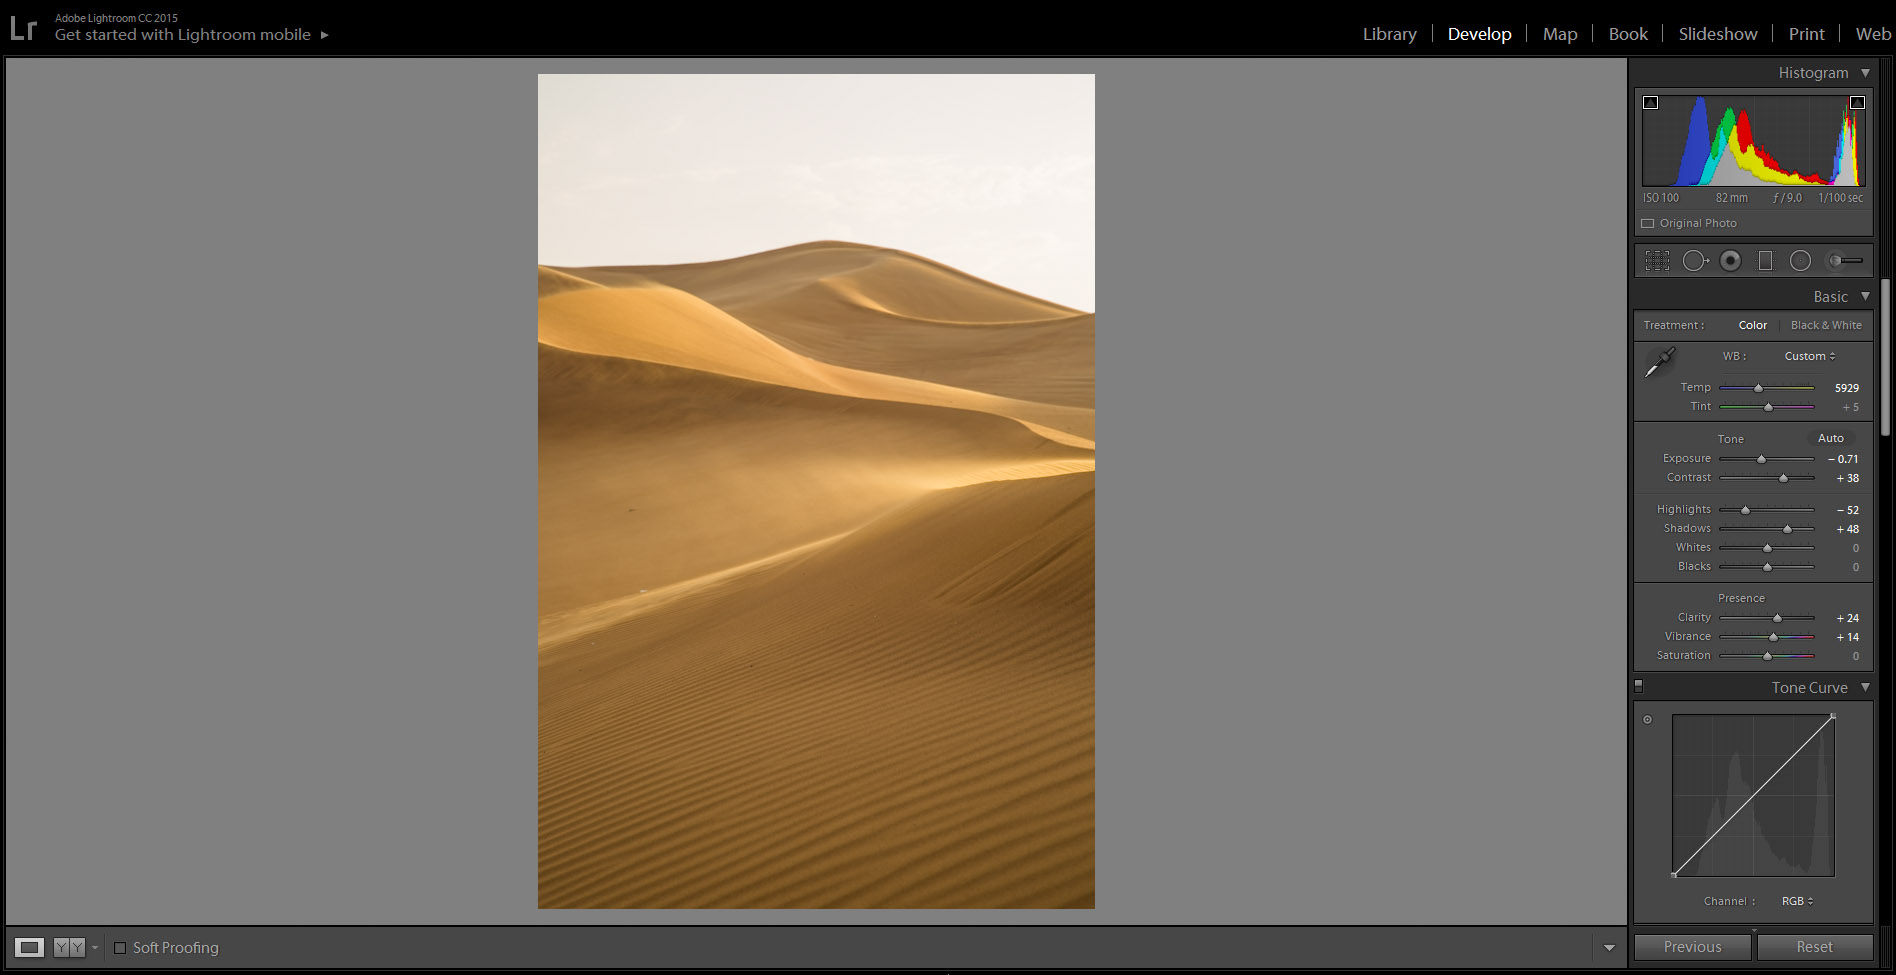Click the Exposure value -0.71
The width and height of the screenshot is (1896, 975).
tap(1843, 459)
